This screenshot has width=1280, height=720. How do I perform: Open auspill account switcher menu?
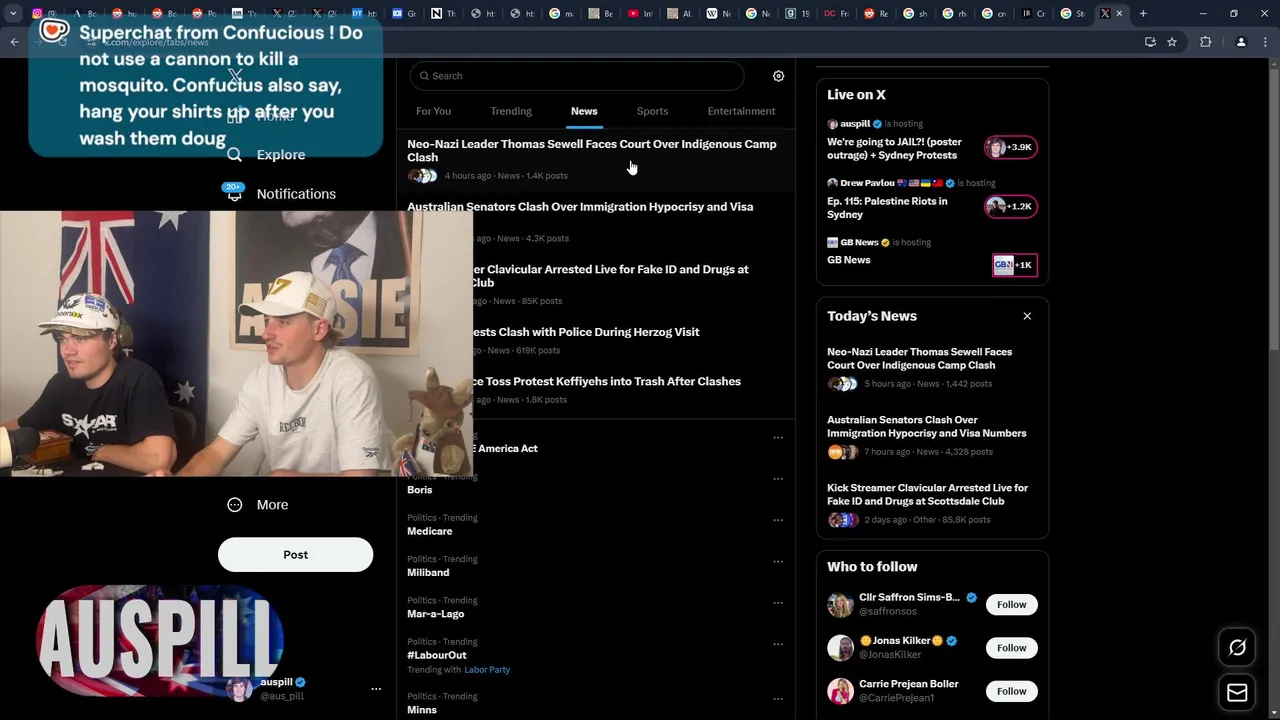click(376, 689)
